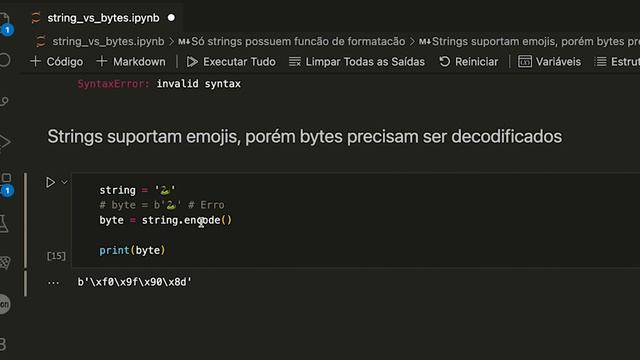Open cell output options ellipsis
The image size is (640, 360).
53,282
